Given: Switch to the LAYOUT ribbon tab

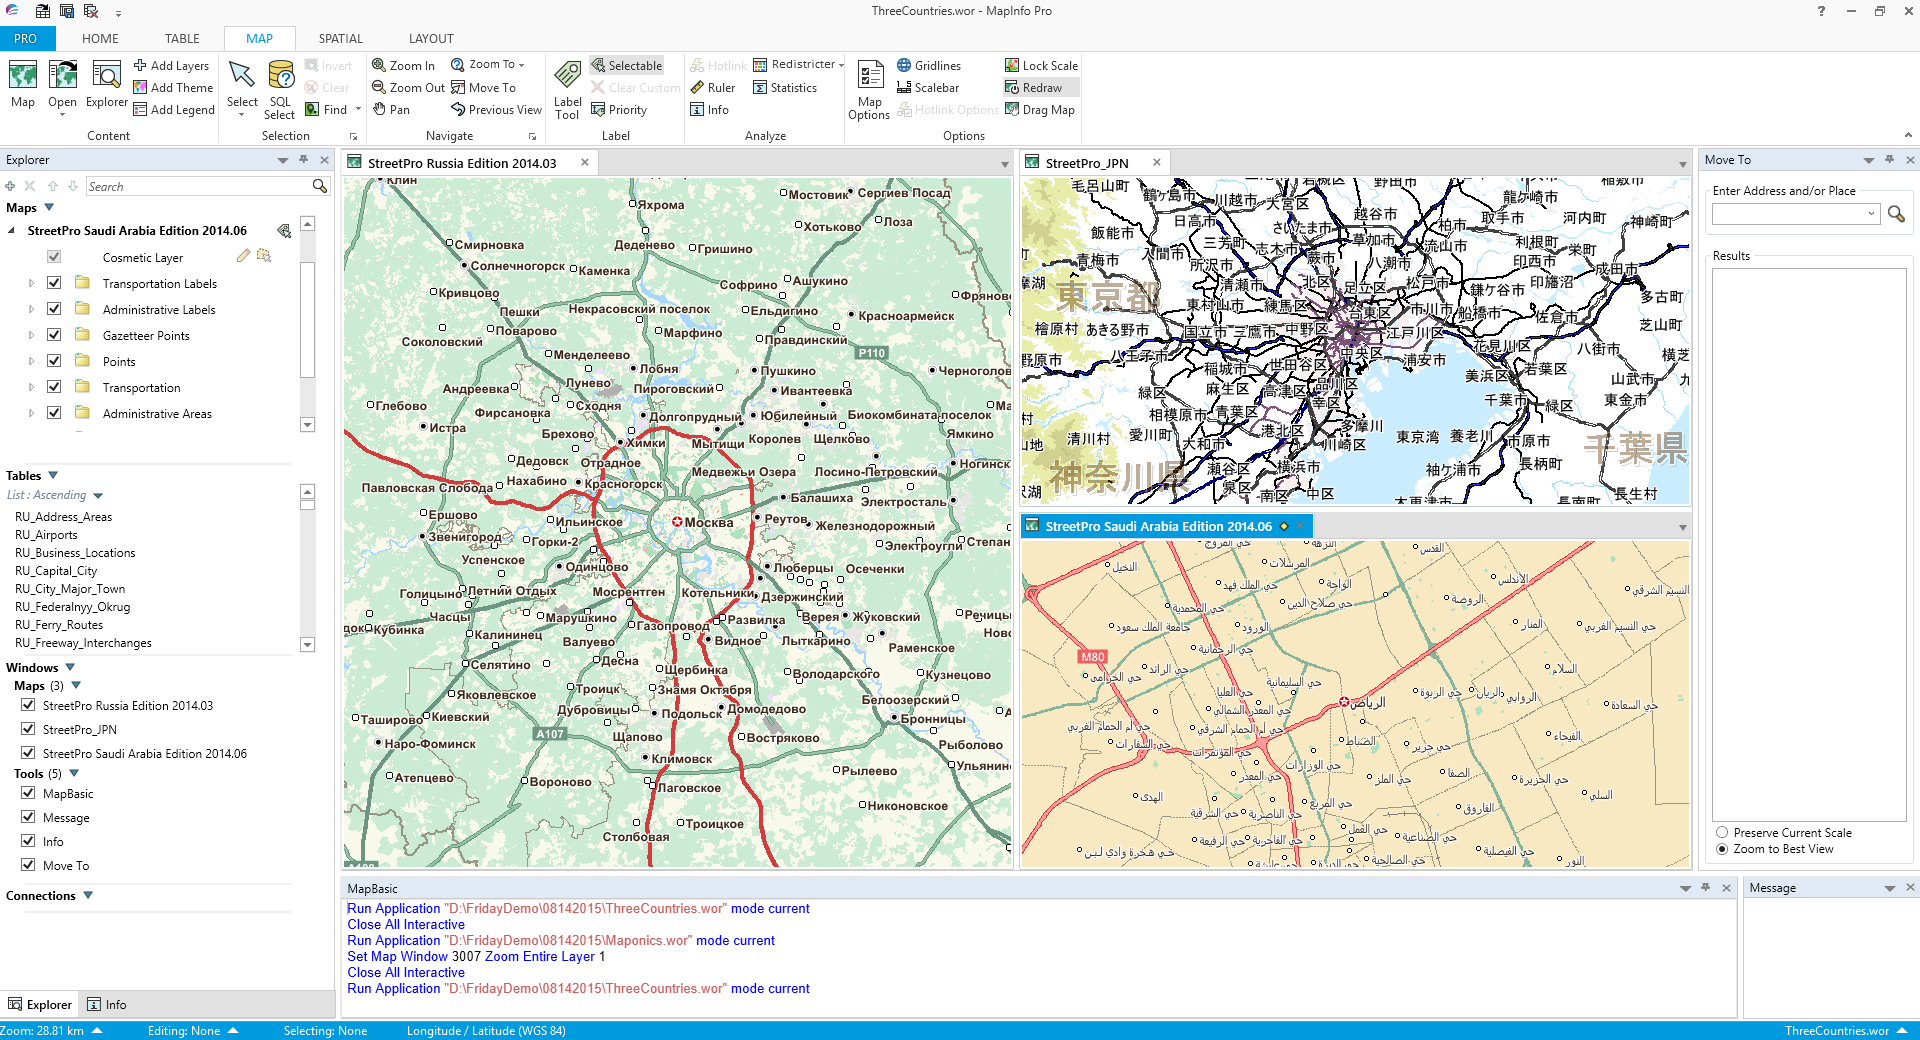Looking at the screenshot, I should point(431,39).
